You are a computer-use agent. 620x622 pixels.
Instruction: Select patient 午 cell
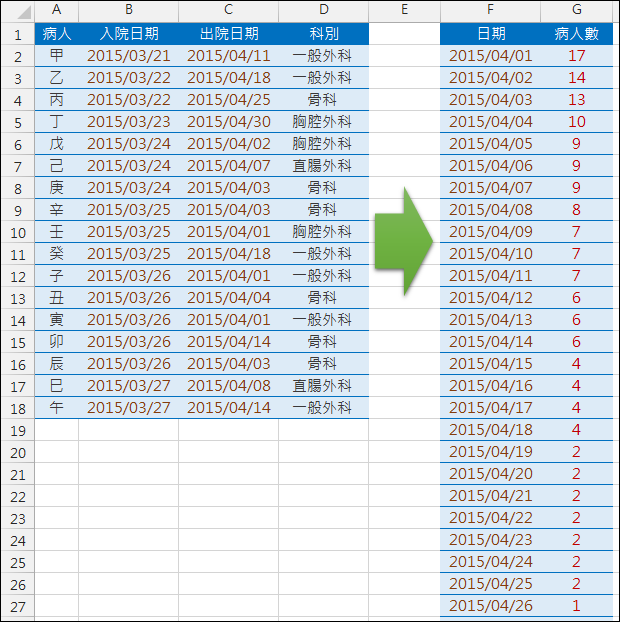56,408
